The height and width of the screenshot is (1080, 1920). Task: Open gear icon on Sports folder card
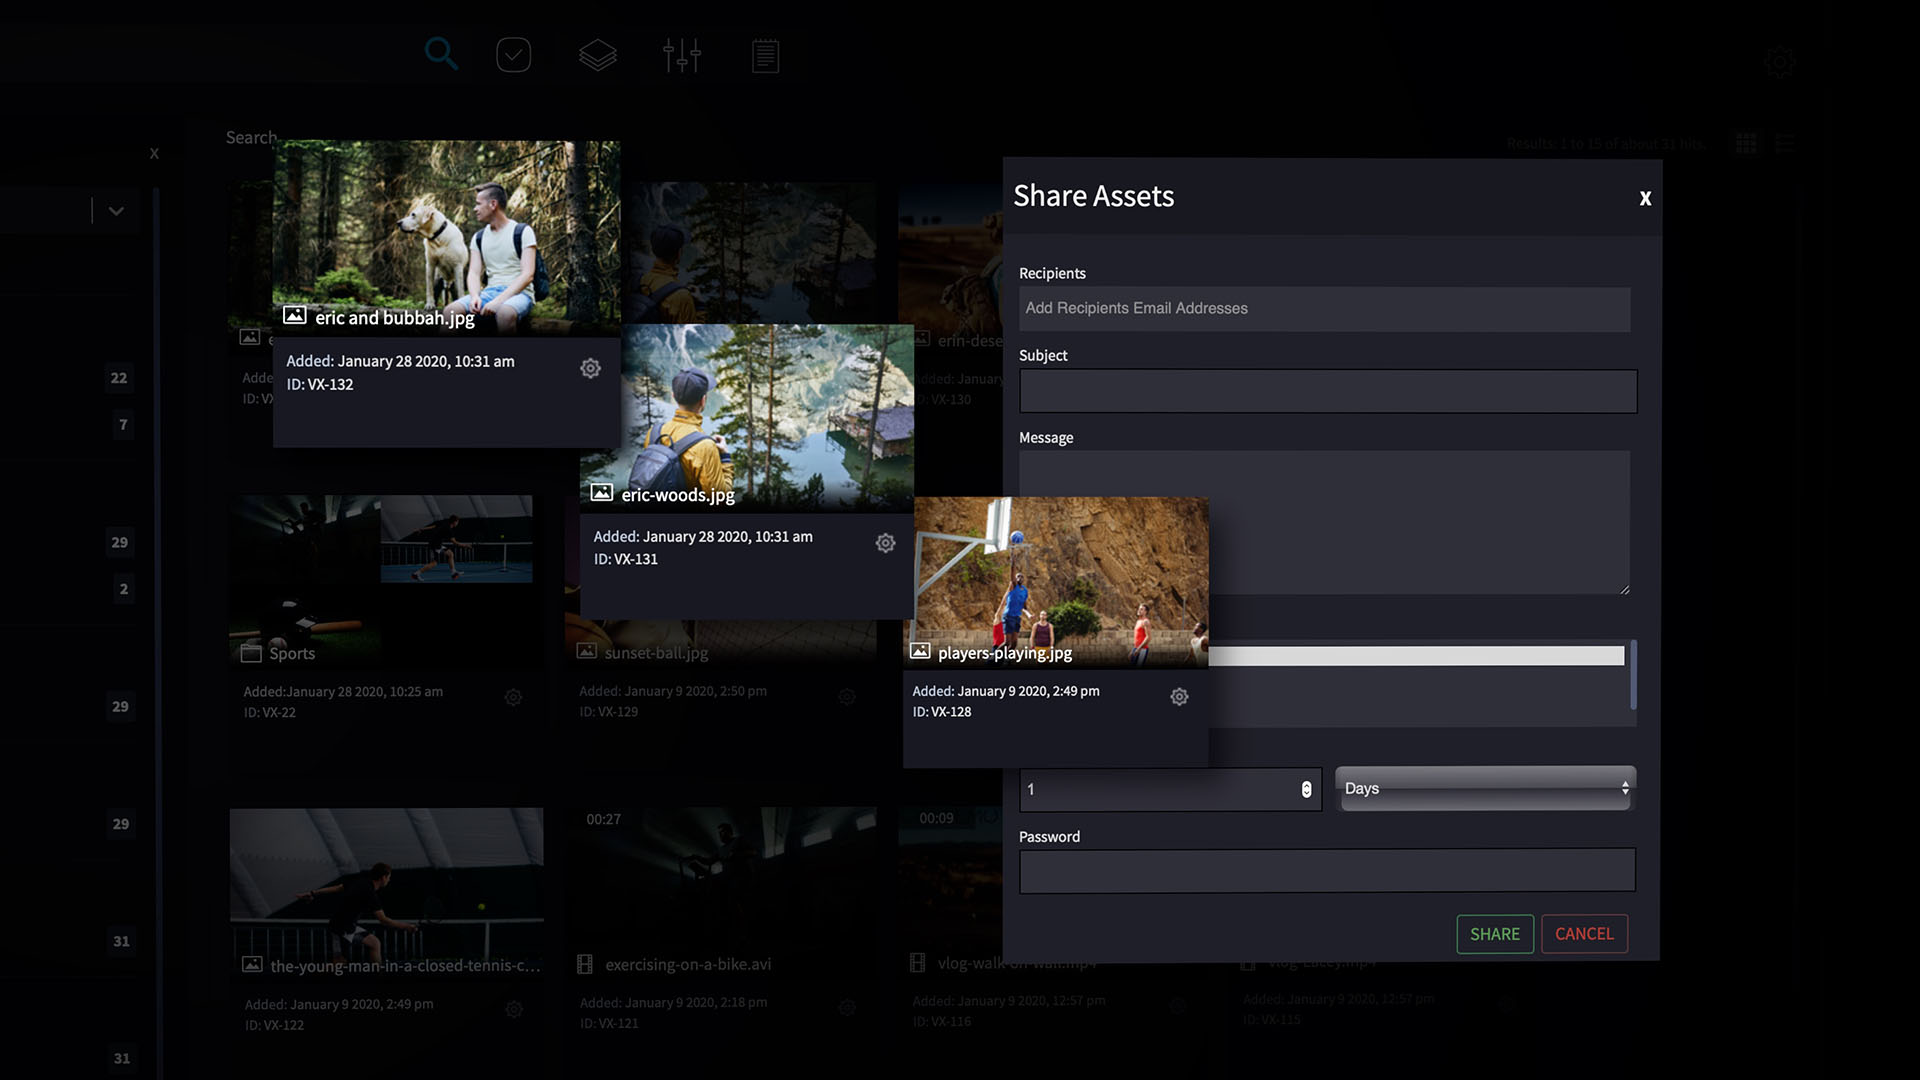(x=513, y=697)
